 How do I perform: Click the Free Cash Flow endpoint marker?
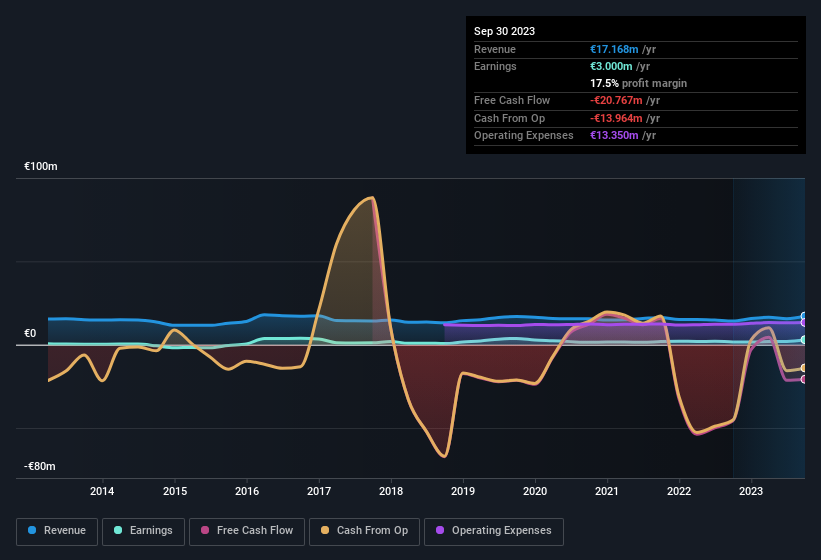(x=804, y=379)
